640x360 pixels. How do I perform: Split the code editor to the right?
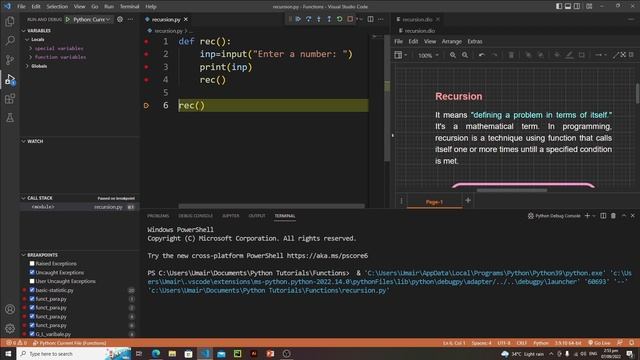(370, 19)
